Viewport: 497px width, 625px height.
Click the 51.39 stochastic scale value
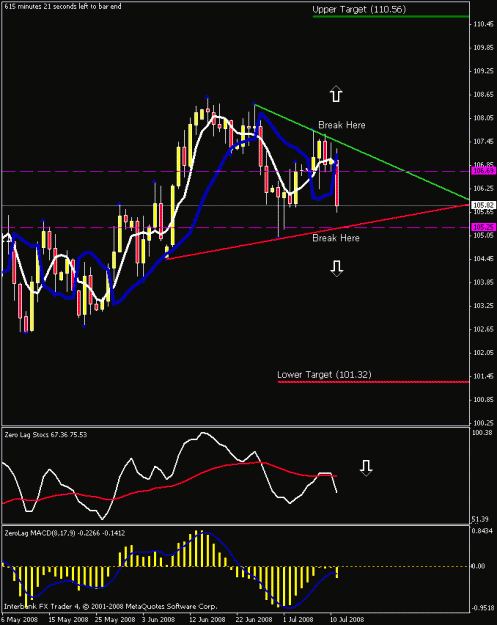480,519
